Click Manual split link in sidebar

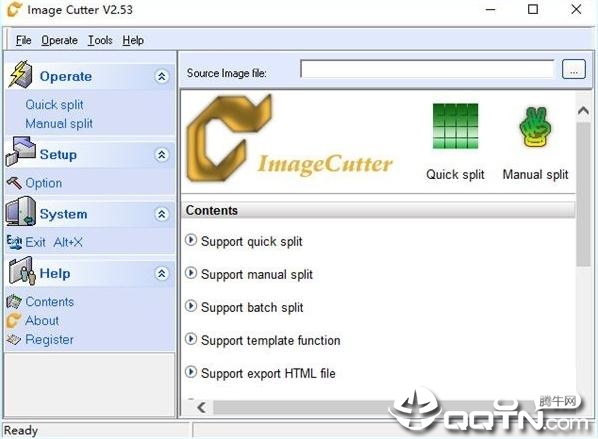(x=59, y=123)
